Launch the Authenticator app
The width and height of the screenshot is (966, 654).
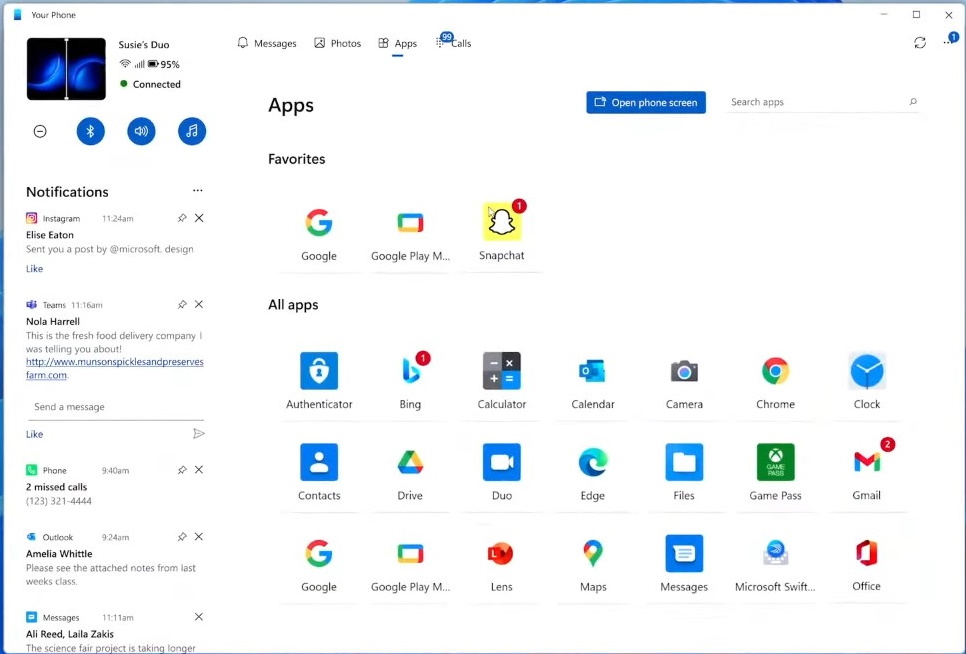pos(319,371)
